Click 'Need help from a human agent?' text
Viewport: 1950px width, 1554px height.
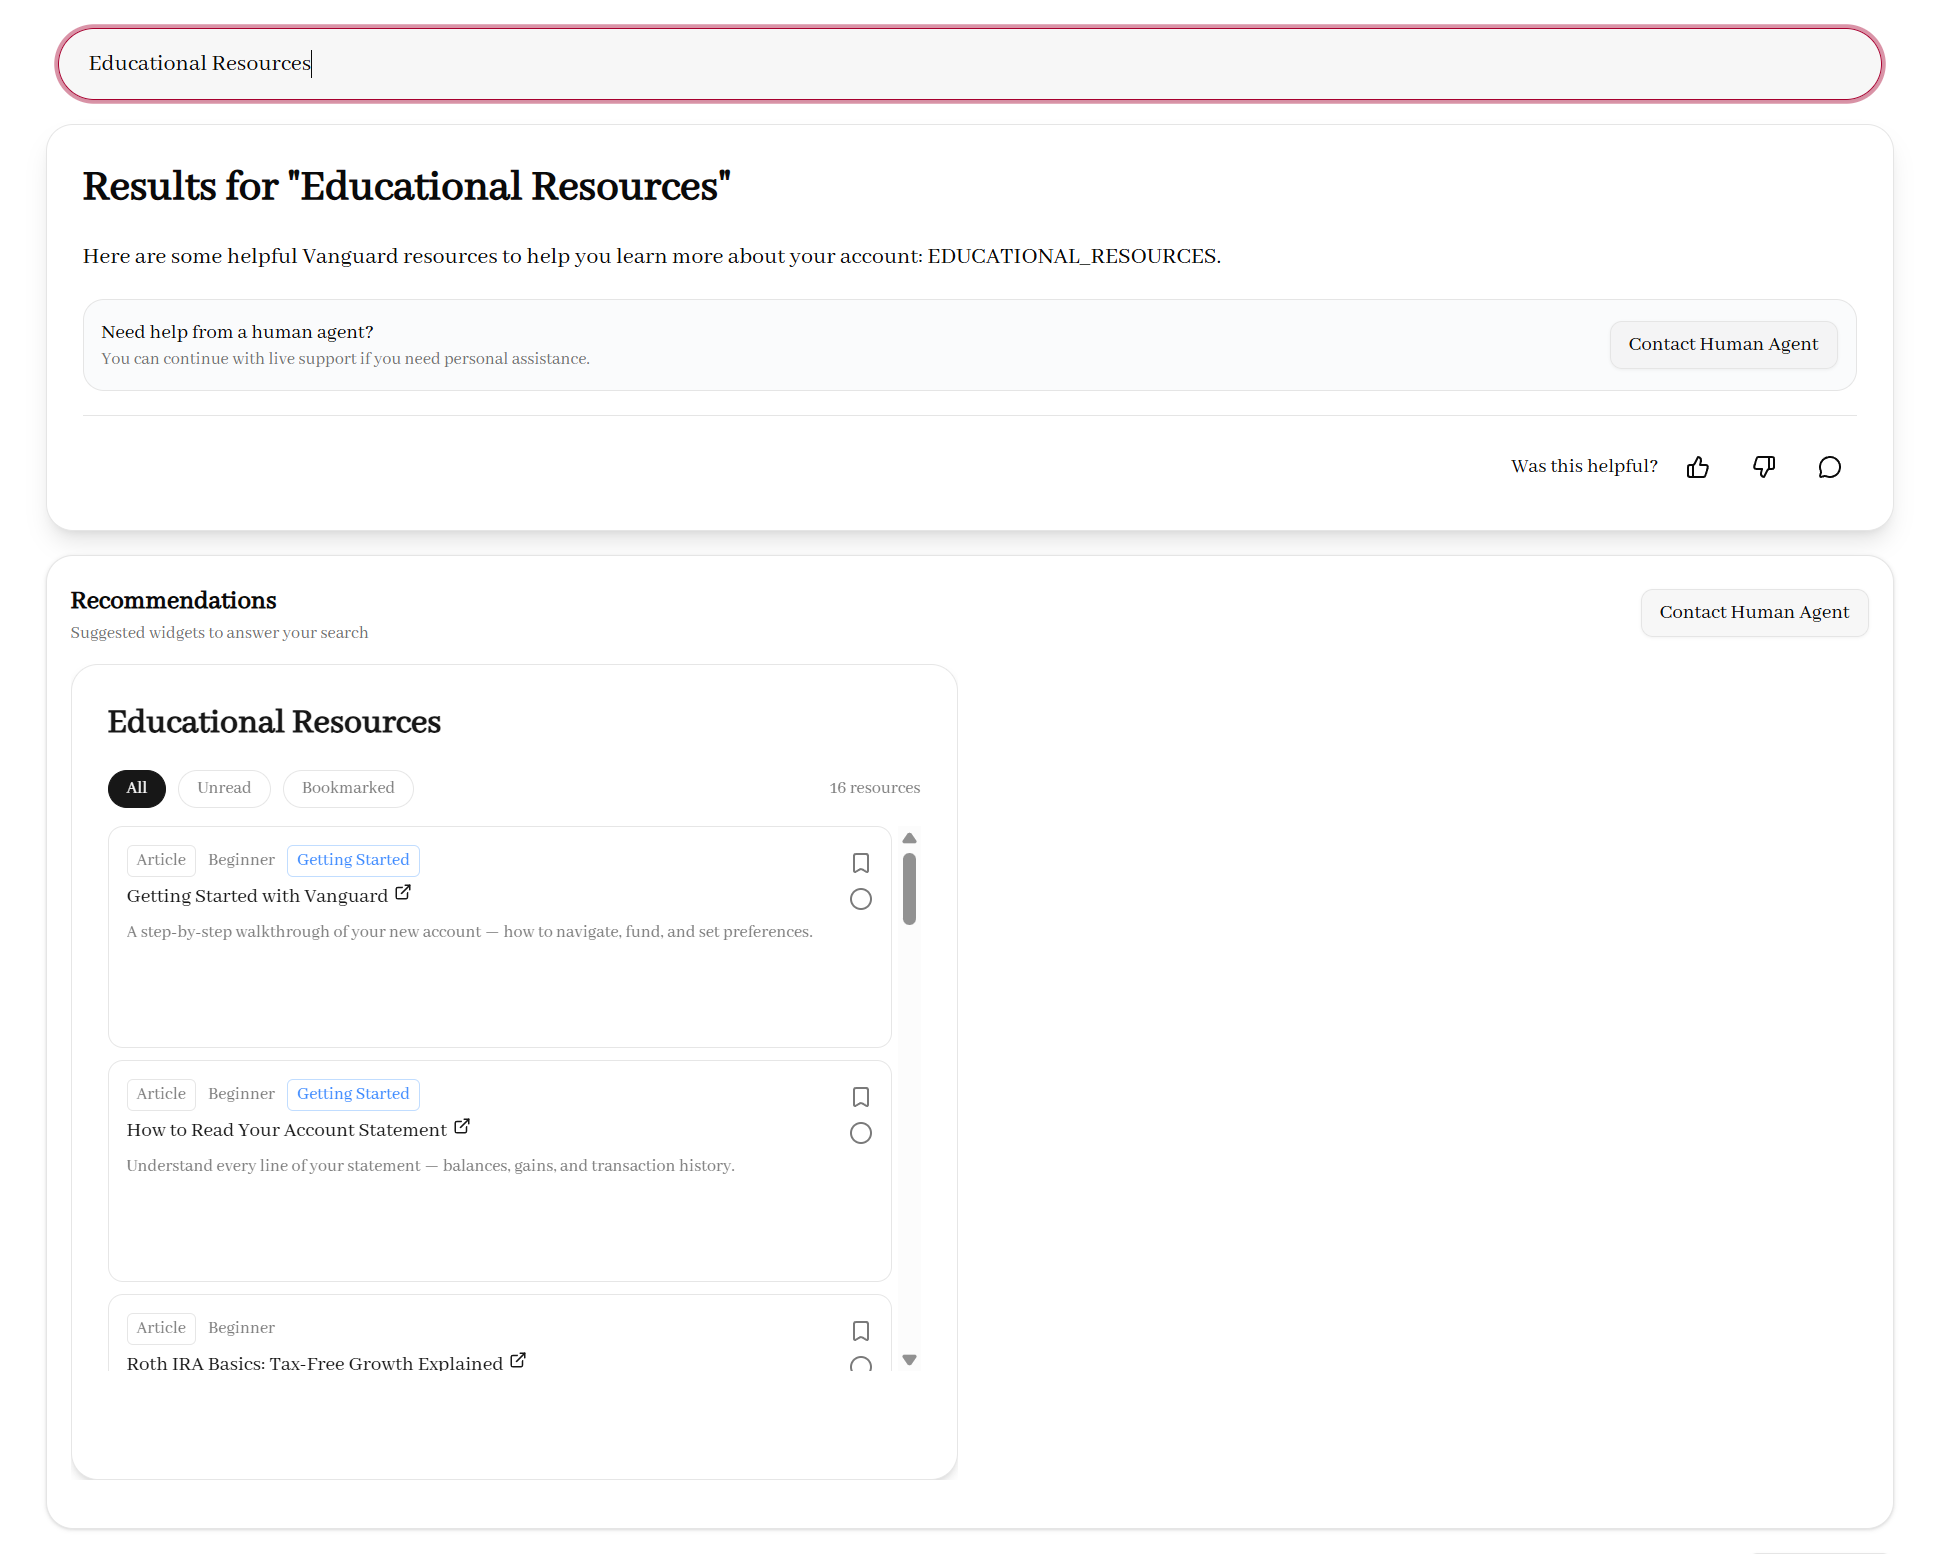[x=237, y=332]
